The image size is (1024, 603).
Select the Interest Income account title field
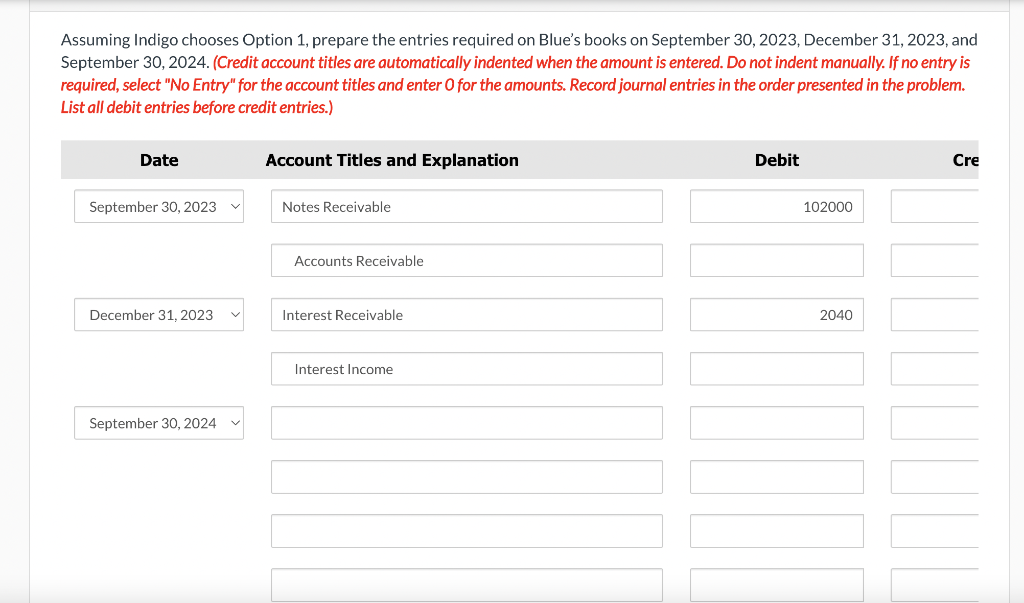tap(466, 368)
